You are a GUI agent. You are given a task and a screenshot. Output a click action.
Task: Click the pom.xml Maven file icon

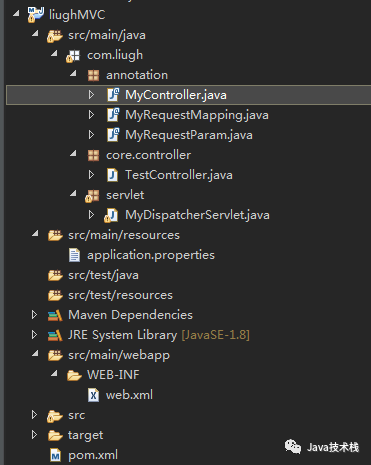pos(55,455)
